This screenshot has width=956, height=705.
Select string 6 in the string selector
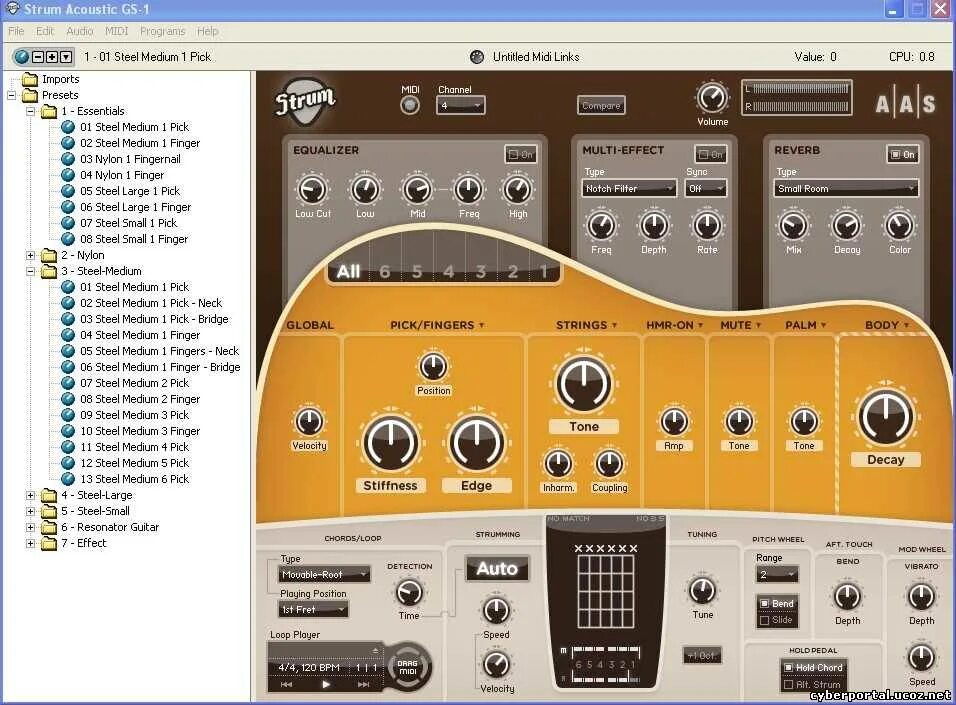click(384, 271)
